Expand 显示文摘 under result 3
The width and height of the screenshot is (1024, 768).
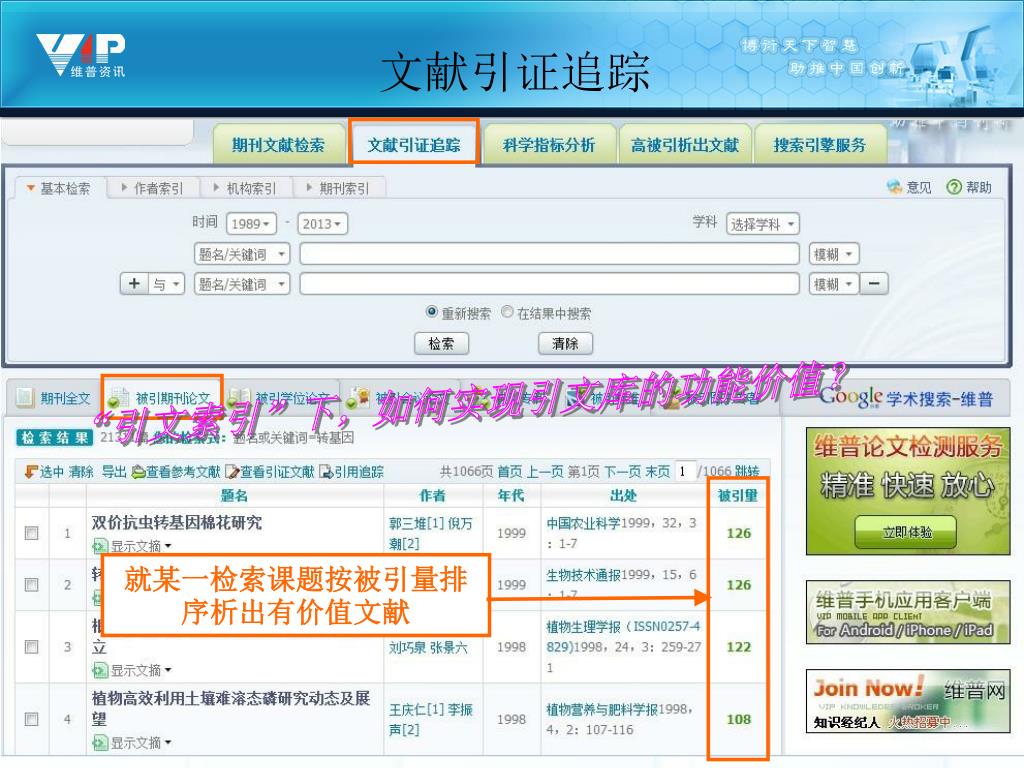point(133,670)
